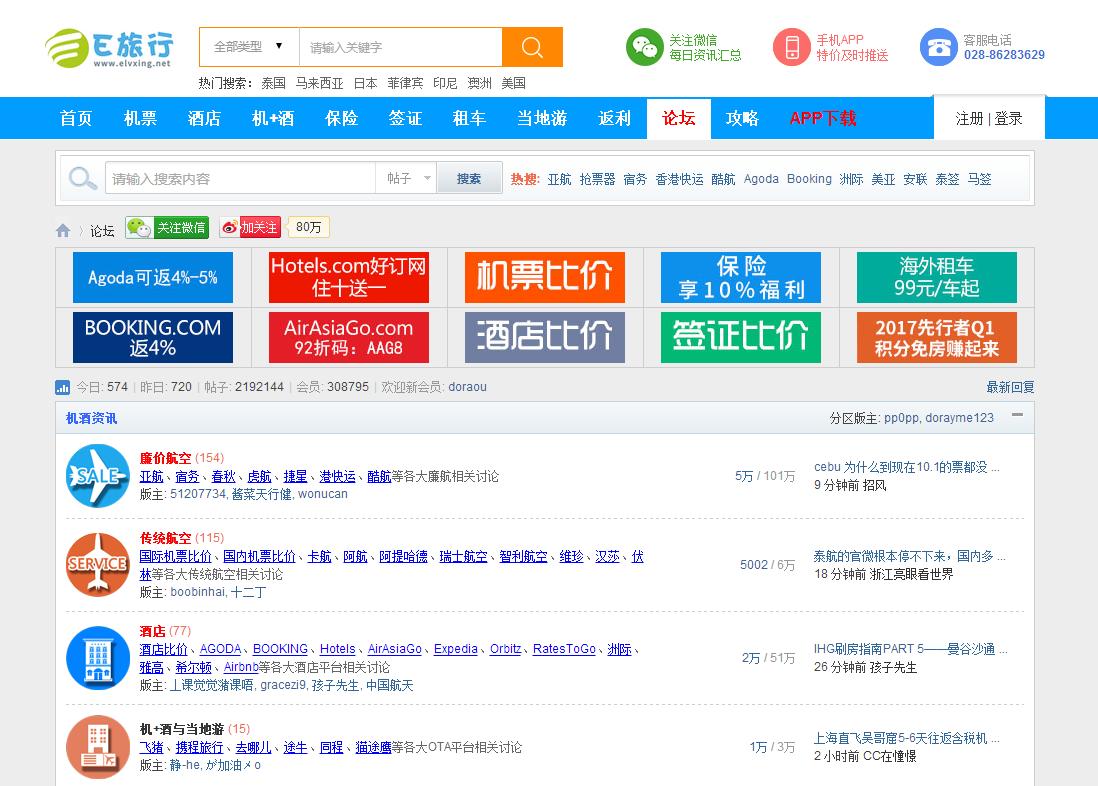Open the blue hotel building icon for 酒店
This screenshot has width=1098, height=786.
tap(97, 658)
